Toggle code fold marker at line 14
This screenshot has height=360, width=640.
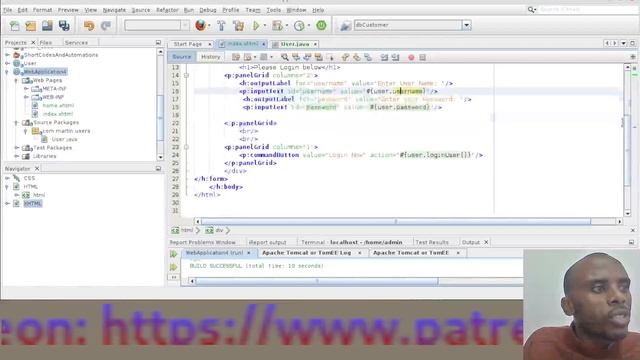[x=186, y=75]
